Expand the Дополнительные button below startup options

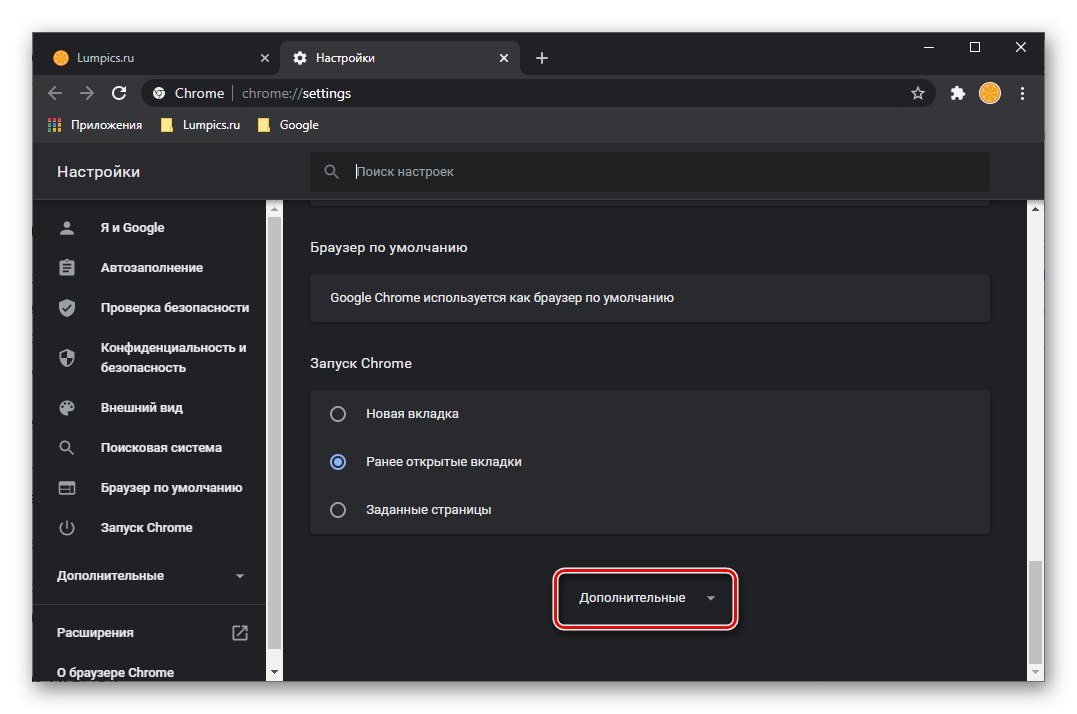click(646, 598)
